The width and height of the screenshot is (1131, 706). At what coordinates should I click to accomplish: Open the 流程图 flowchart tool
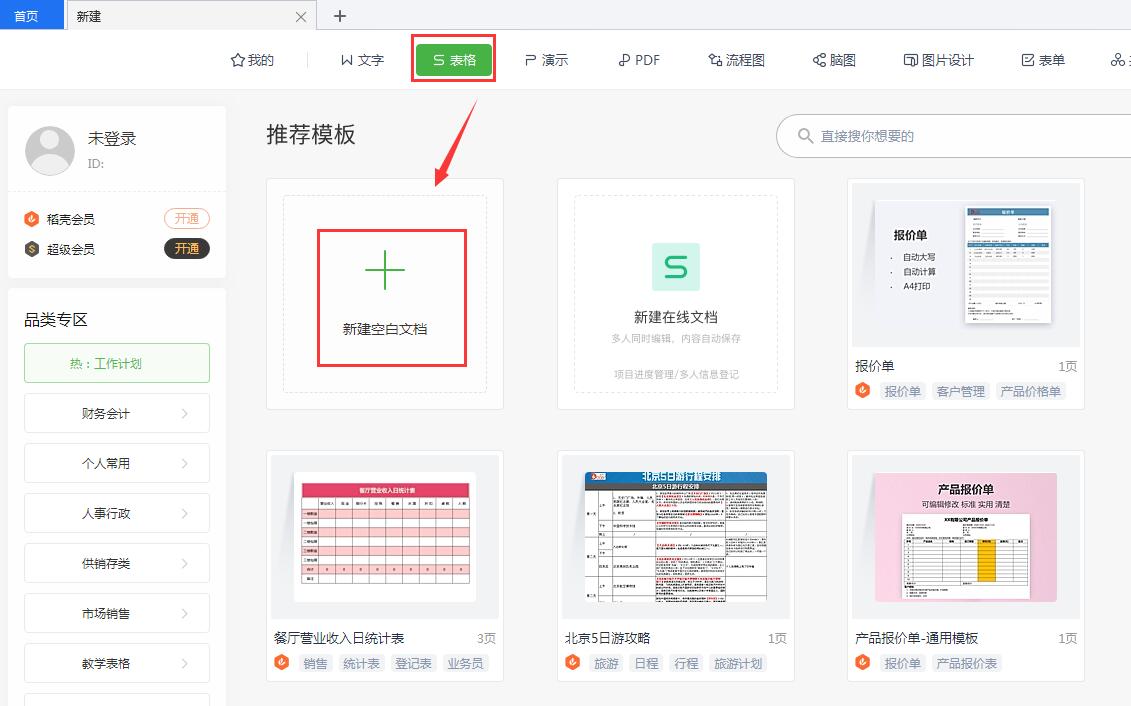(736, 59)
